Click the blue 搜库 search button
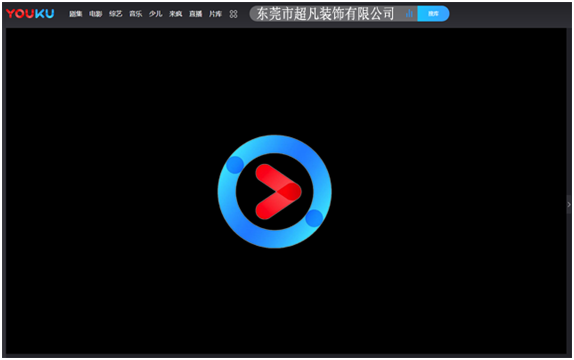 tap(433, 14)
